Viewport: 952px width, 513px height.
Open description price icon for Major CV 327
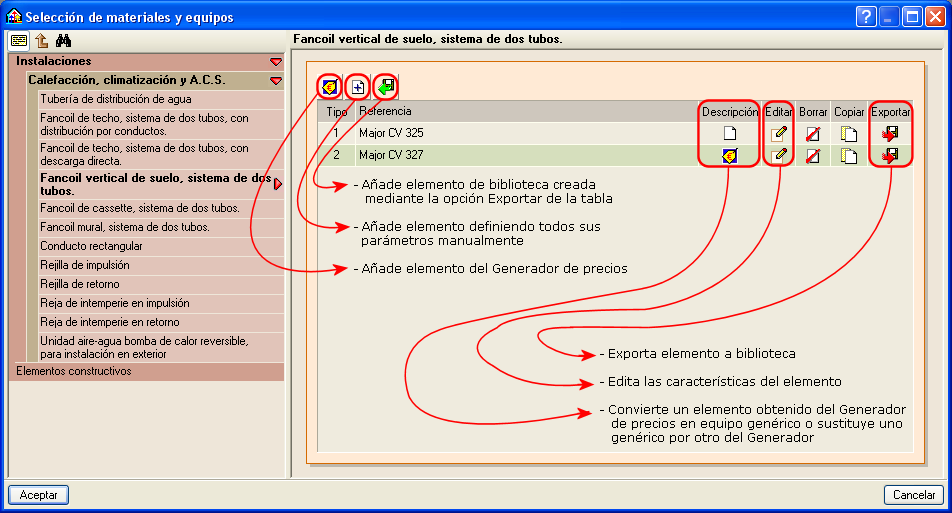[730, 156]
